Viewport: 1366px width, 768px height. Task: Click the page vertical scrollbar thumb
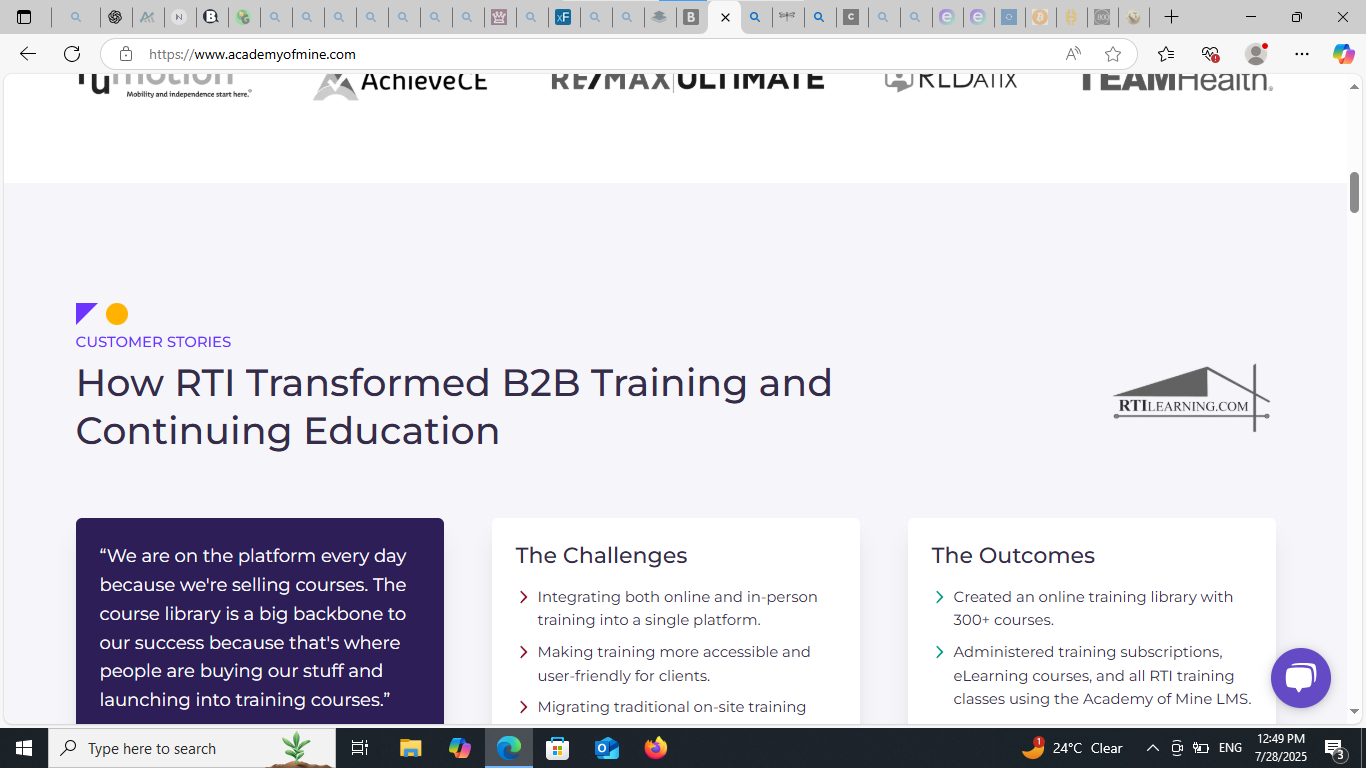pyautogui.click(x=1355, y=192)
